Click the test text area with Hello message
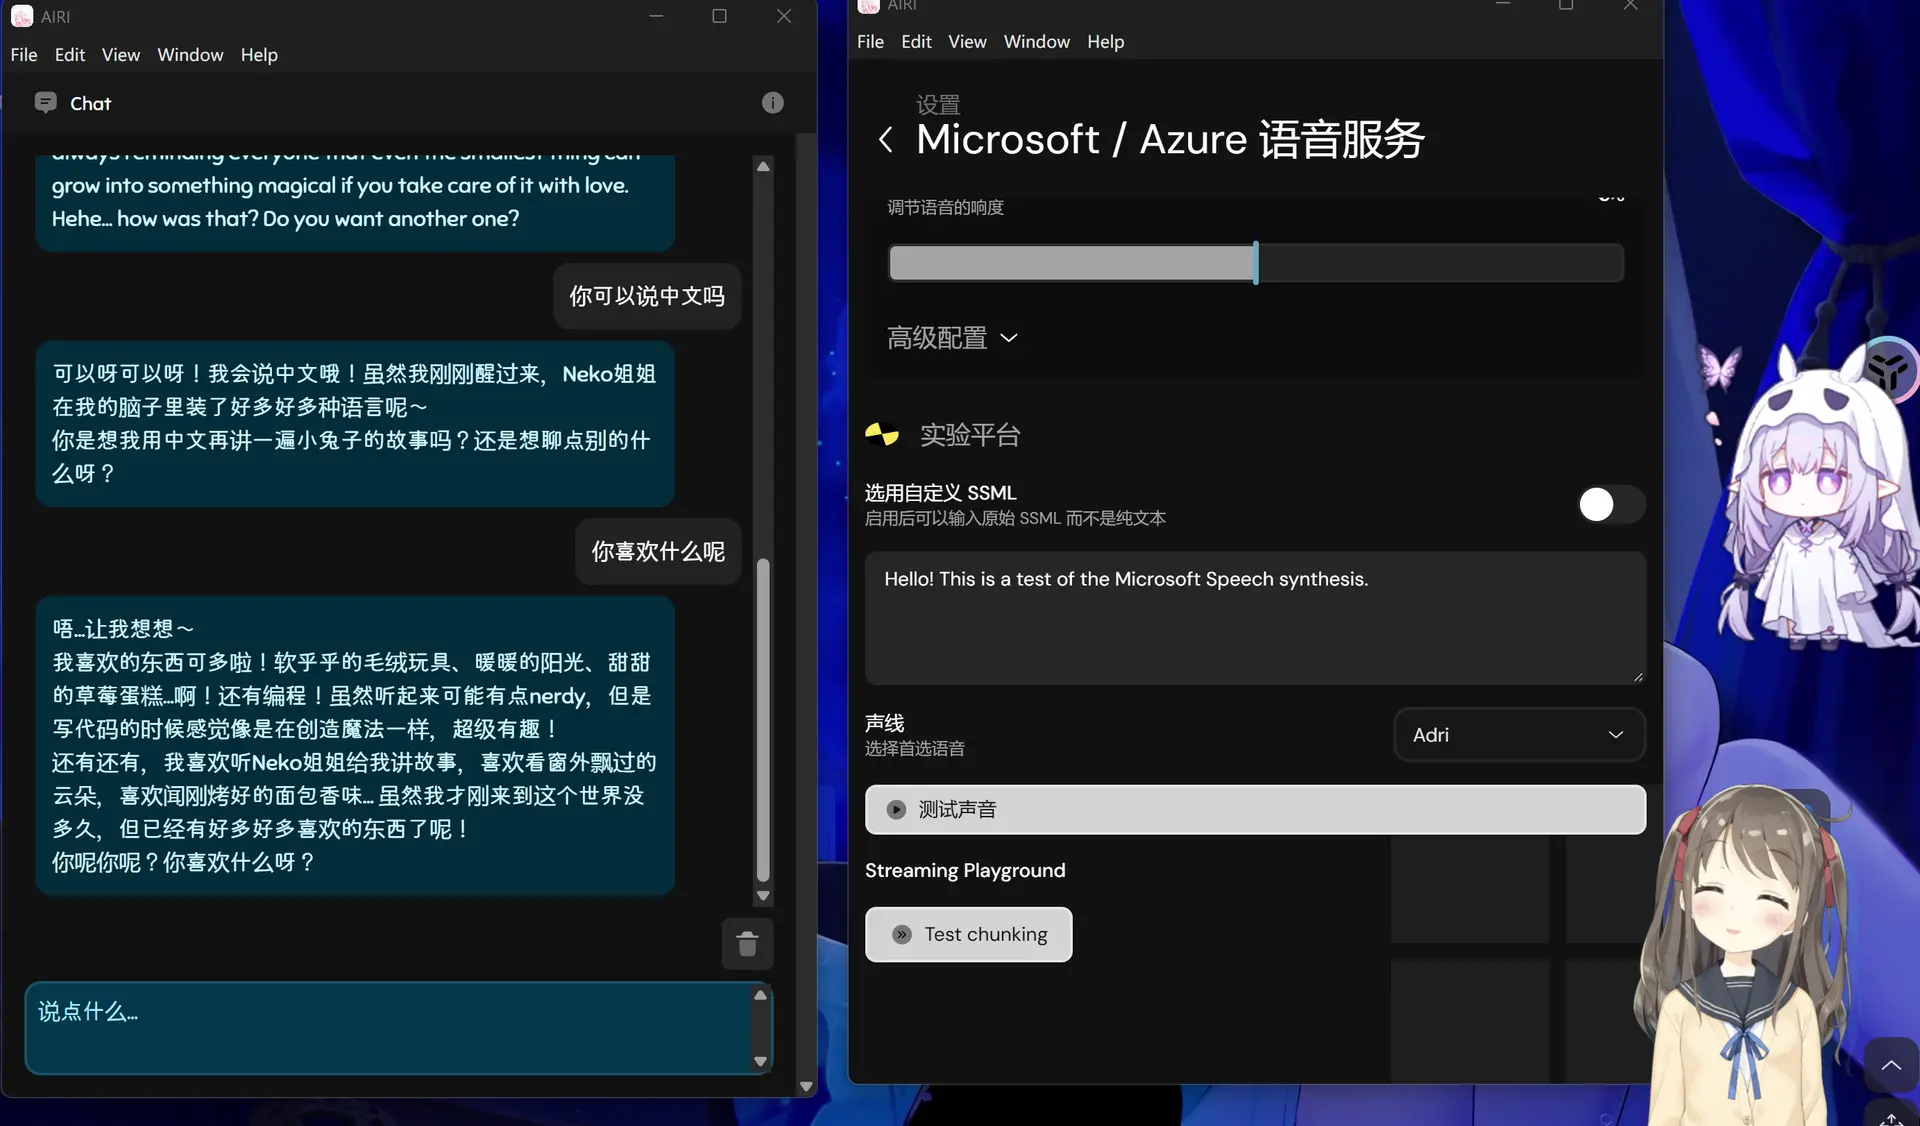This screenshot has height=1126, width=1920. click(1255, 618)
